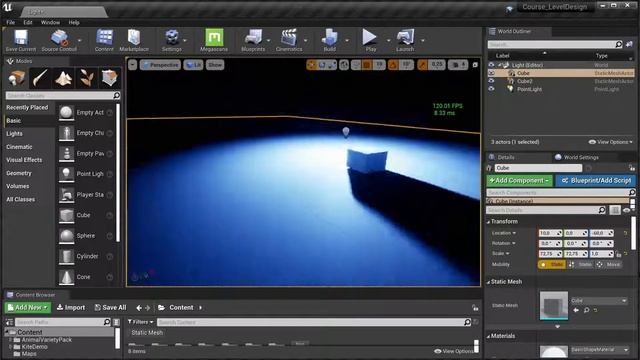The height and width of the screenshot is (360, 640).
Task: Open the Add New dropdown in Content Browser
Action: [28, 307]
